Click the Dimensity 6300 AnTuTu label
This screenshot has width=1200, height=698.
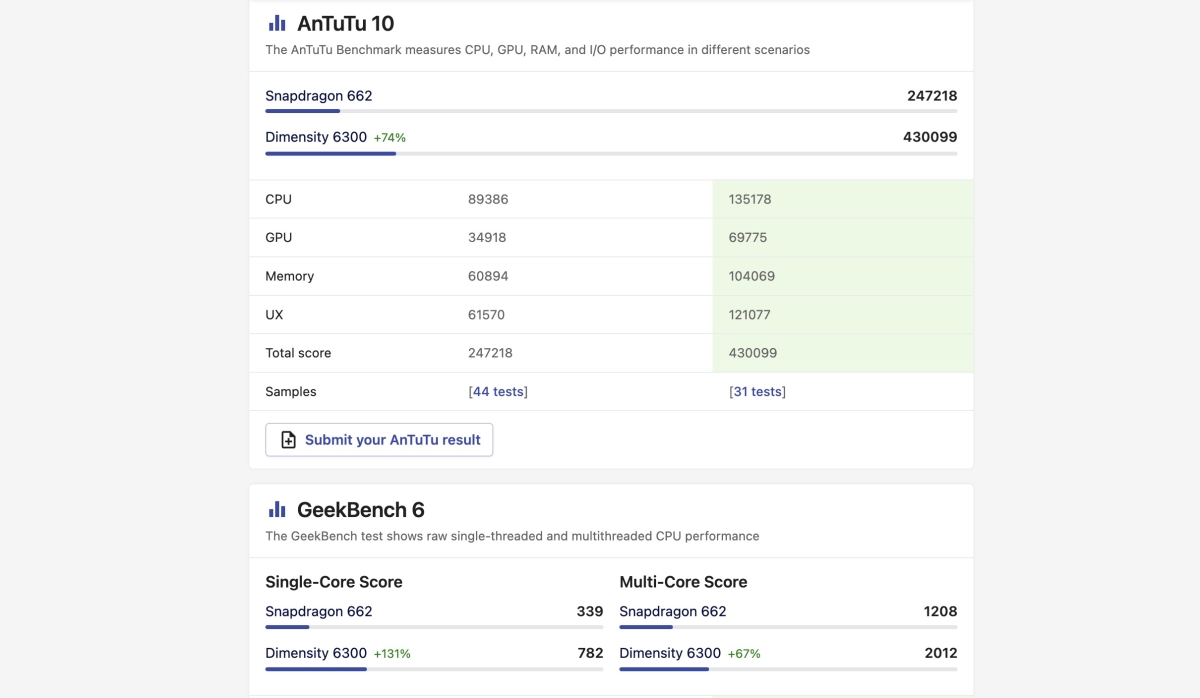click(316, 137)
